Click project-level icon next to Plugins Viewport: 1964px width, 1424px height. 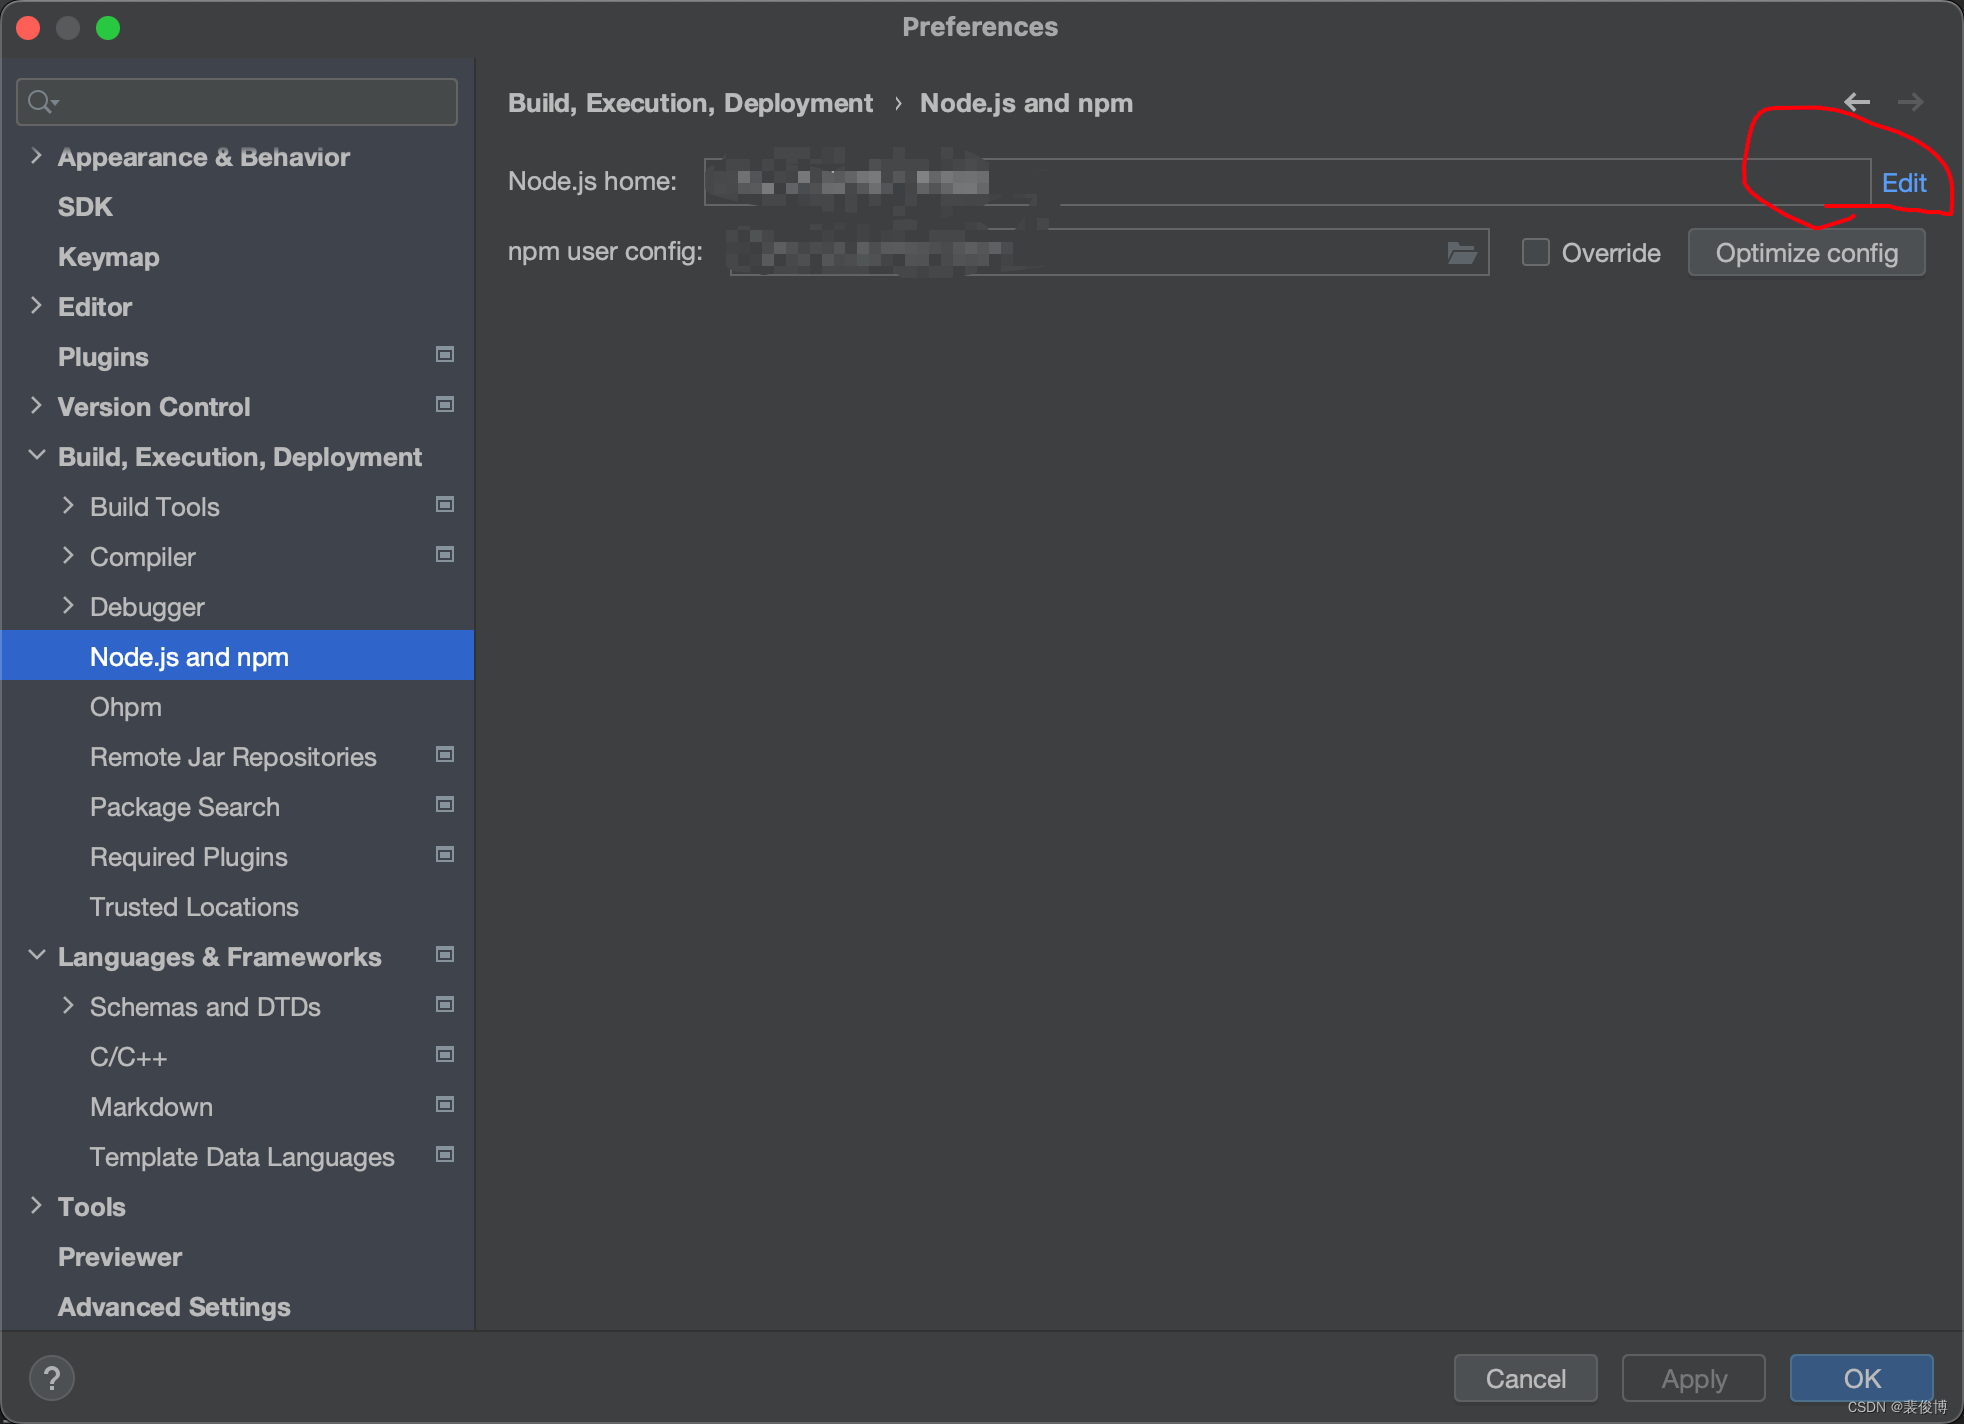[x=445, y=355]
